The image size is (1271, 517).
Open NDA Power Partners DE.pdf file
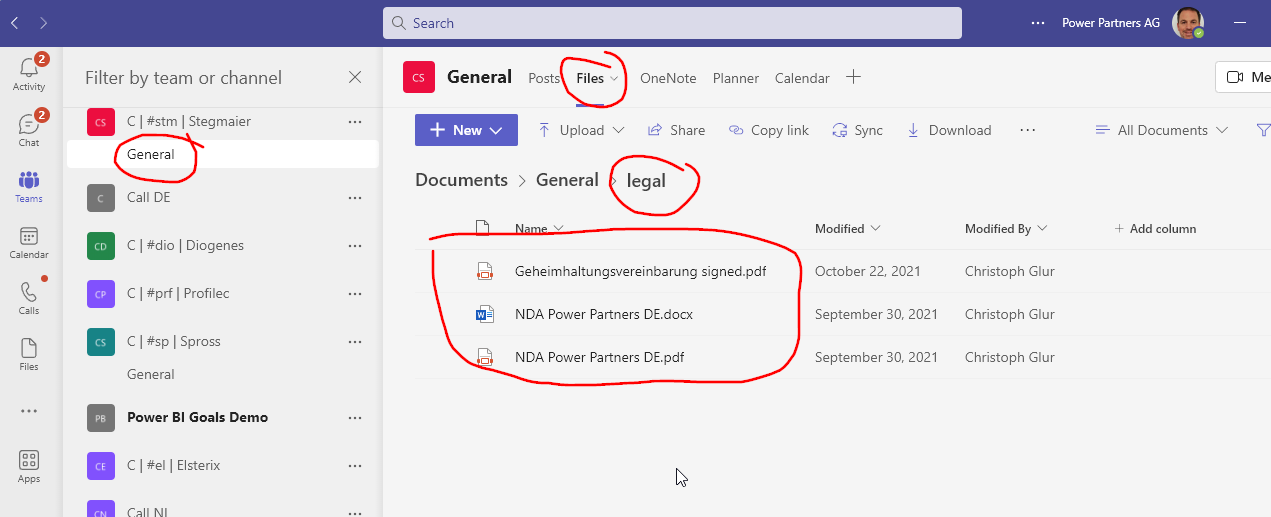point(599,357)
